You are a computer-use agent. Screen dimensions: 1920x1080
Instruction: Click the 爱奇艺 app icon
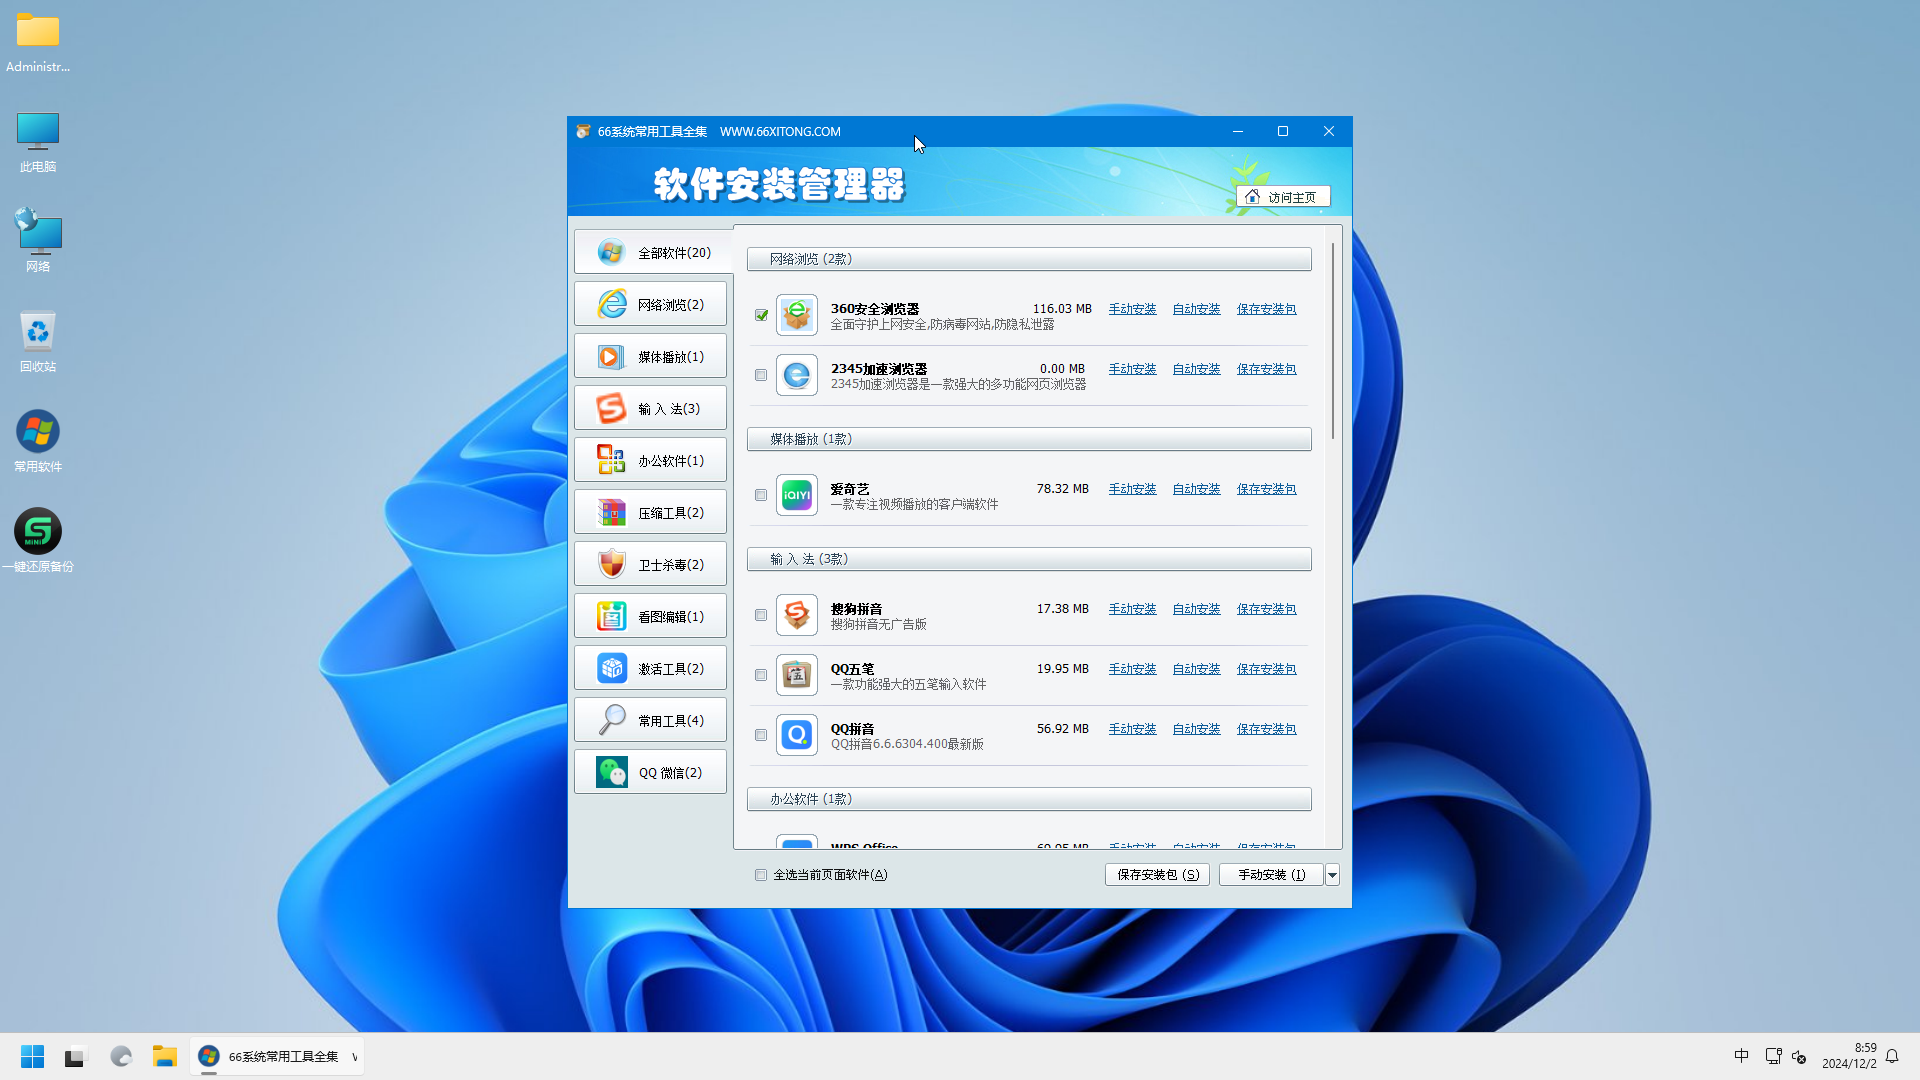tap(797, 495)
